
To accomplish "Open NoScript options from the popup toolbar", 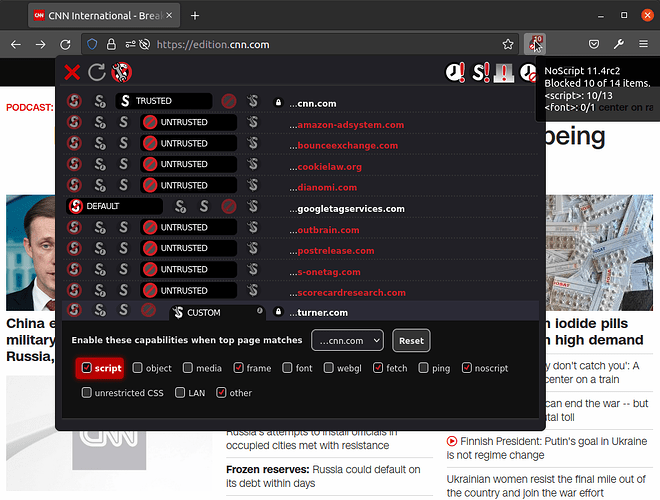I will point(122,72).
